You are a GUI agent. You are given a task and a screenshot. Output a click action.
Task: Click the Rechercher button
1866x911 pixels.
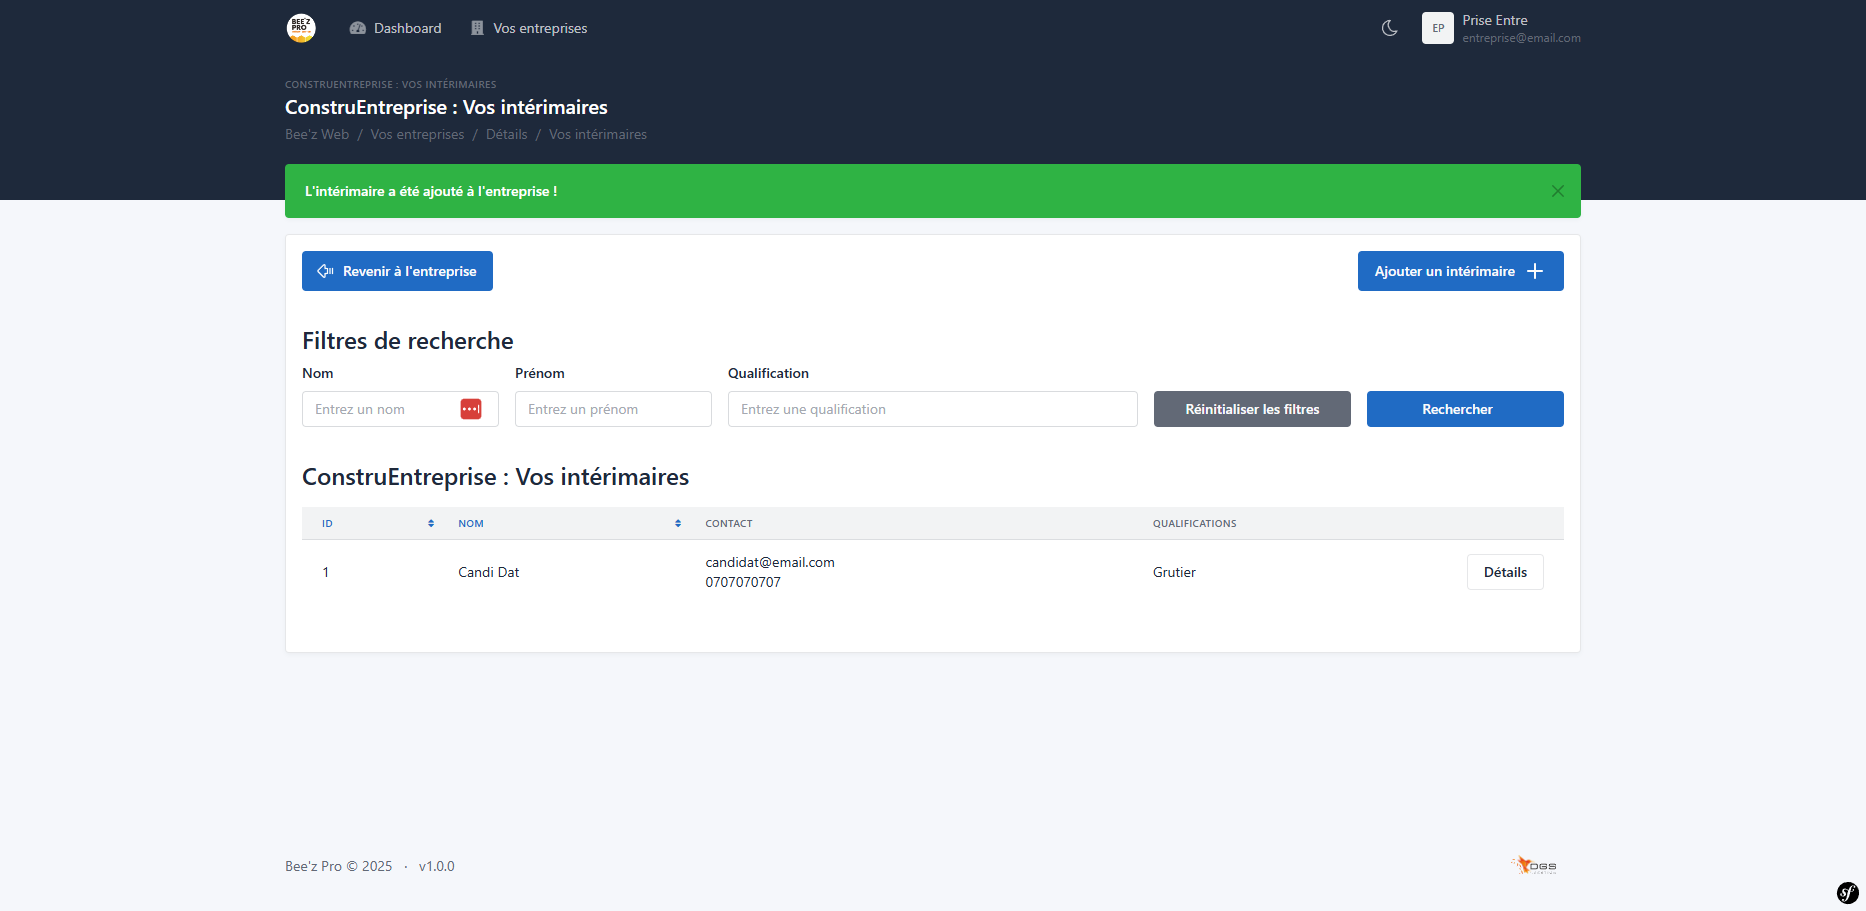tap(1464, 408)
